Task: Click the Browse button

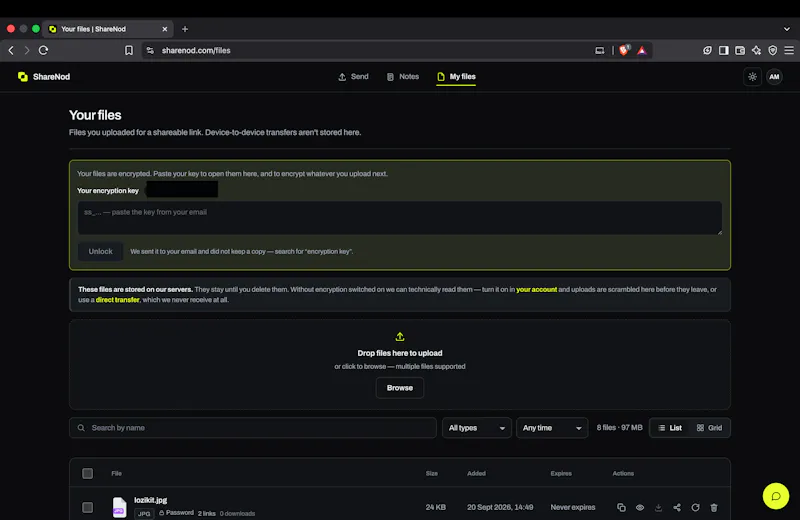Action: coord(399,388)
